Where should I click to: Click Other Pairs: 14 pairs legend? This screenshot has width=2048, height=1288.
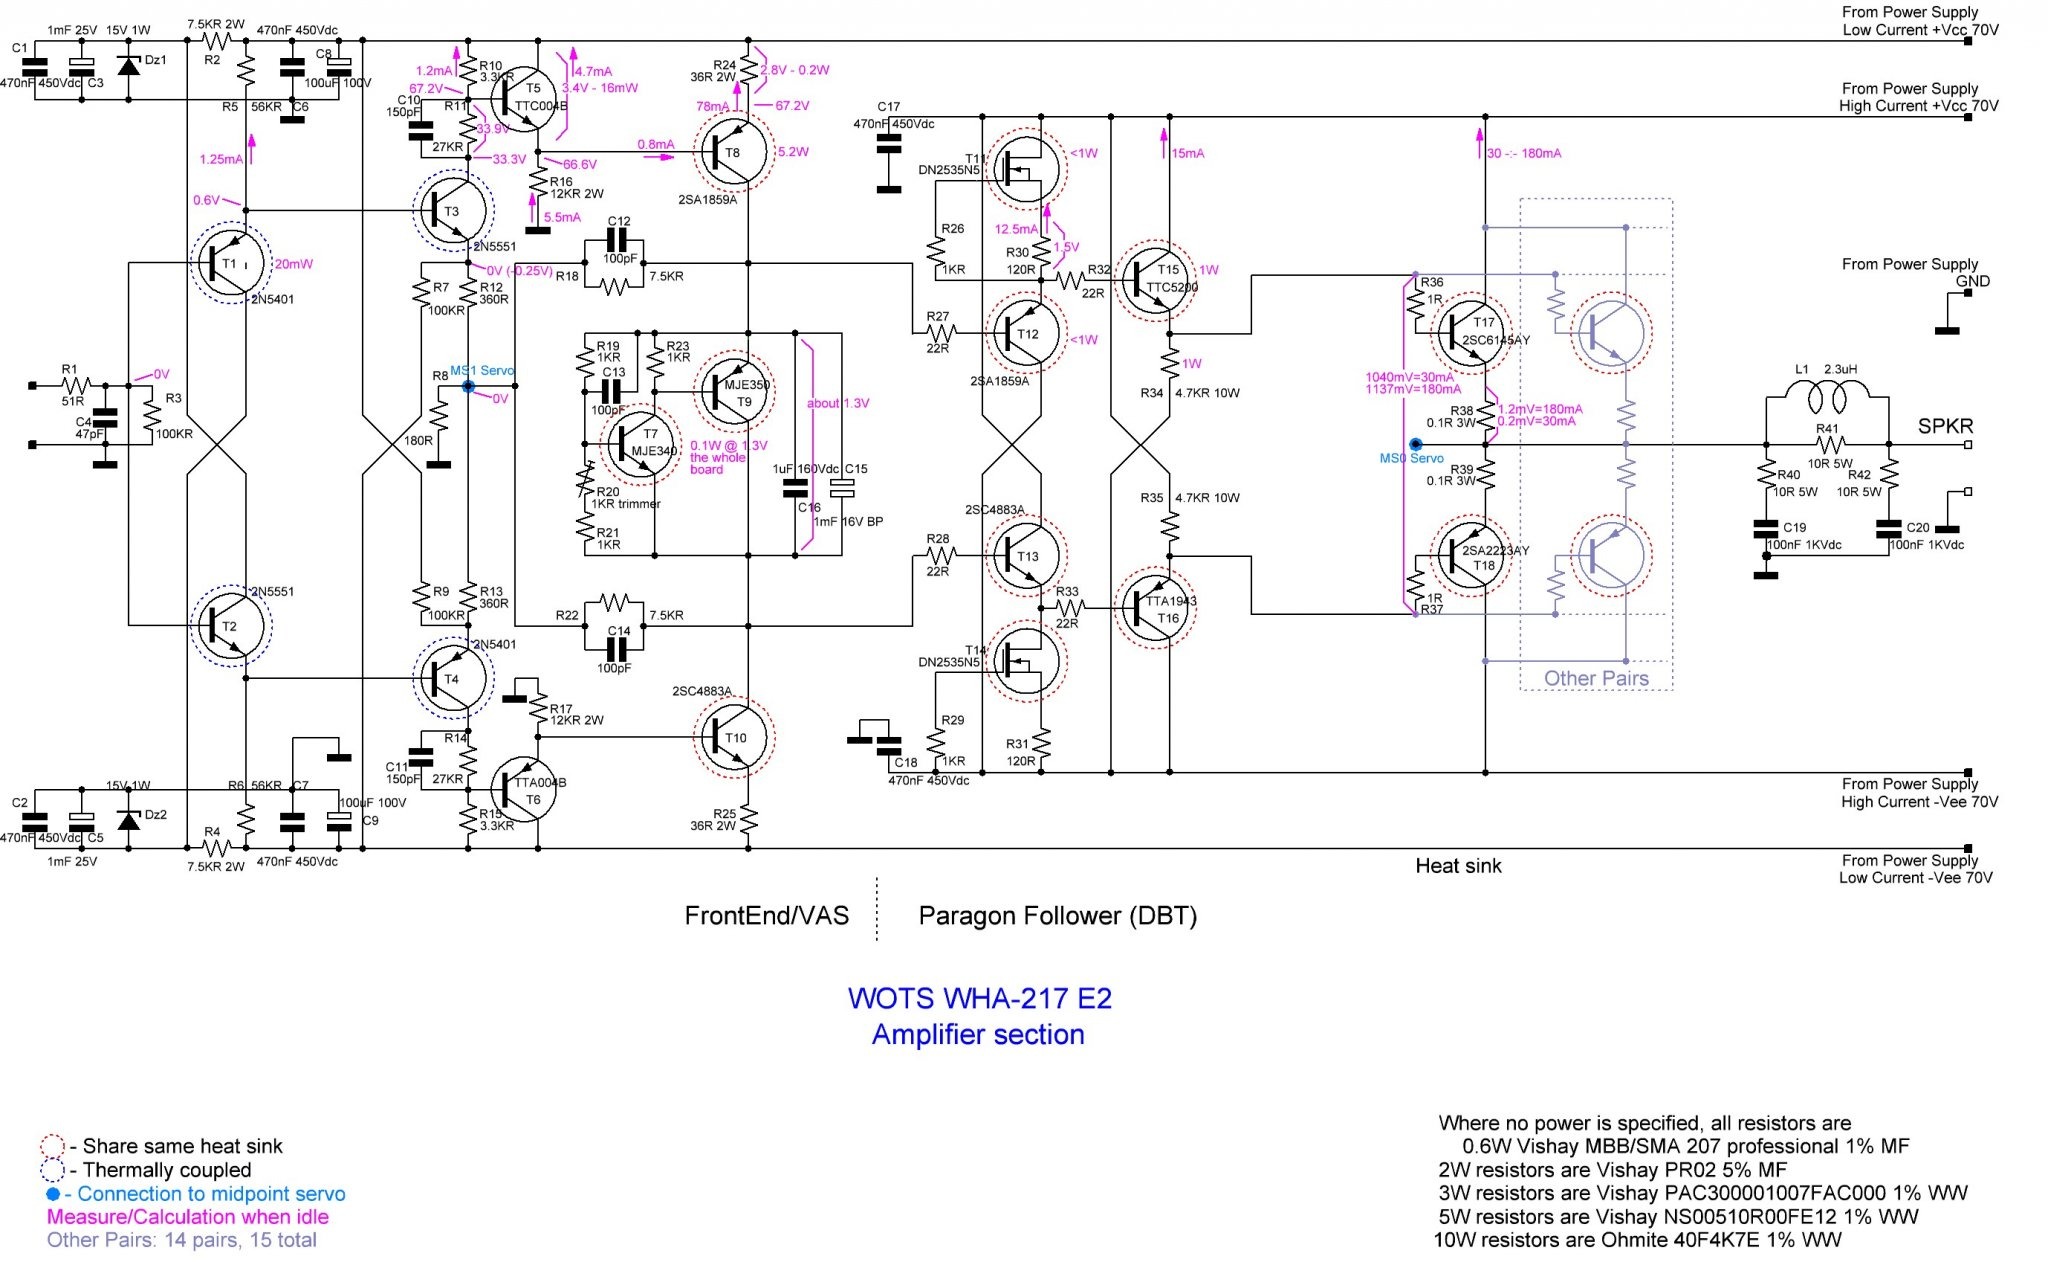coord(181,1240)
